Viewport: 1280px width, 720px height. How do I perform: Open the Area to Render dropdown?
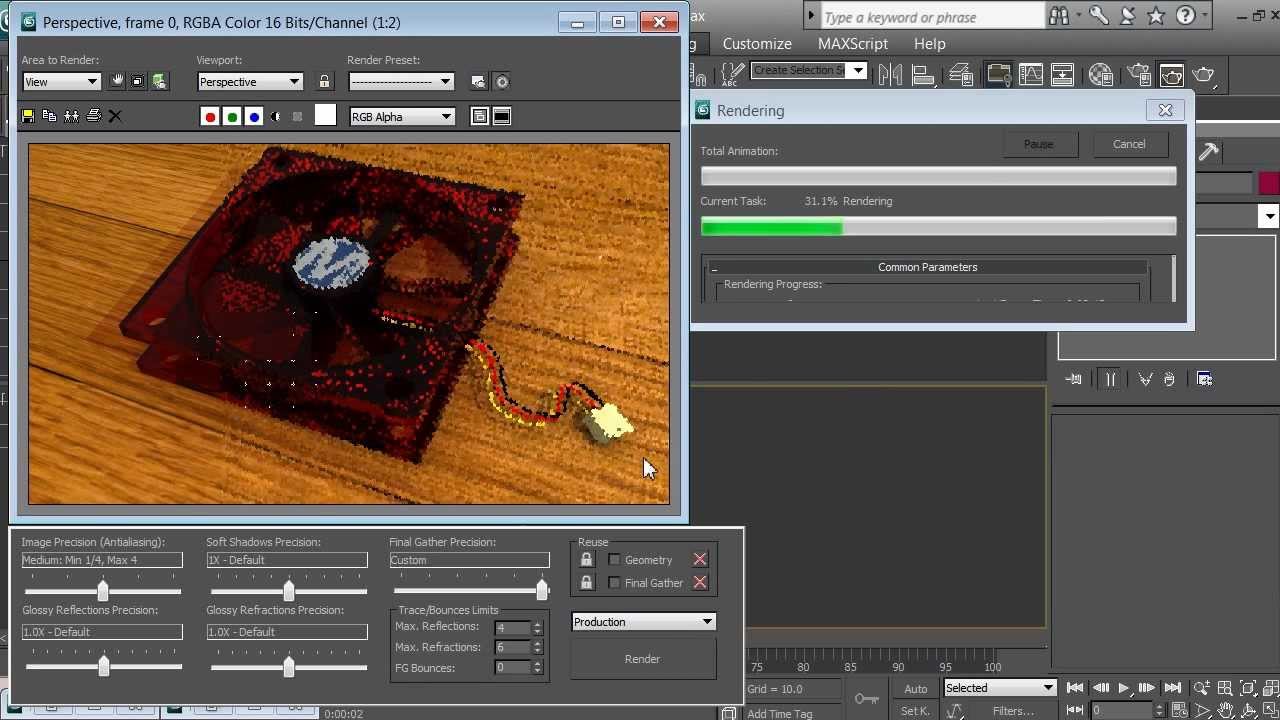(x=61, y=82)
